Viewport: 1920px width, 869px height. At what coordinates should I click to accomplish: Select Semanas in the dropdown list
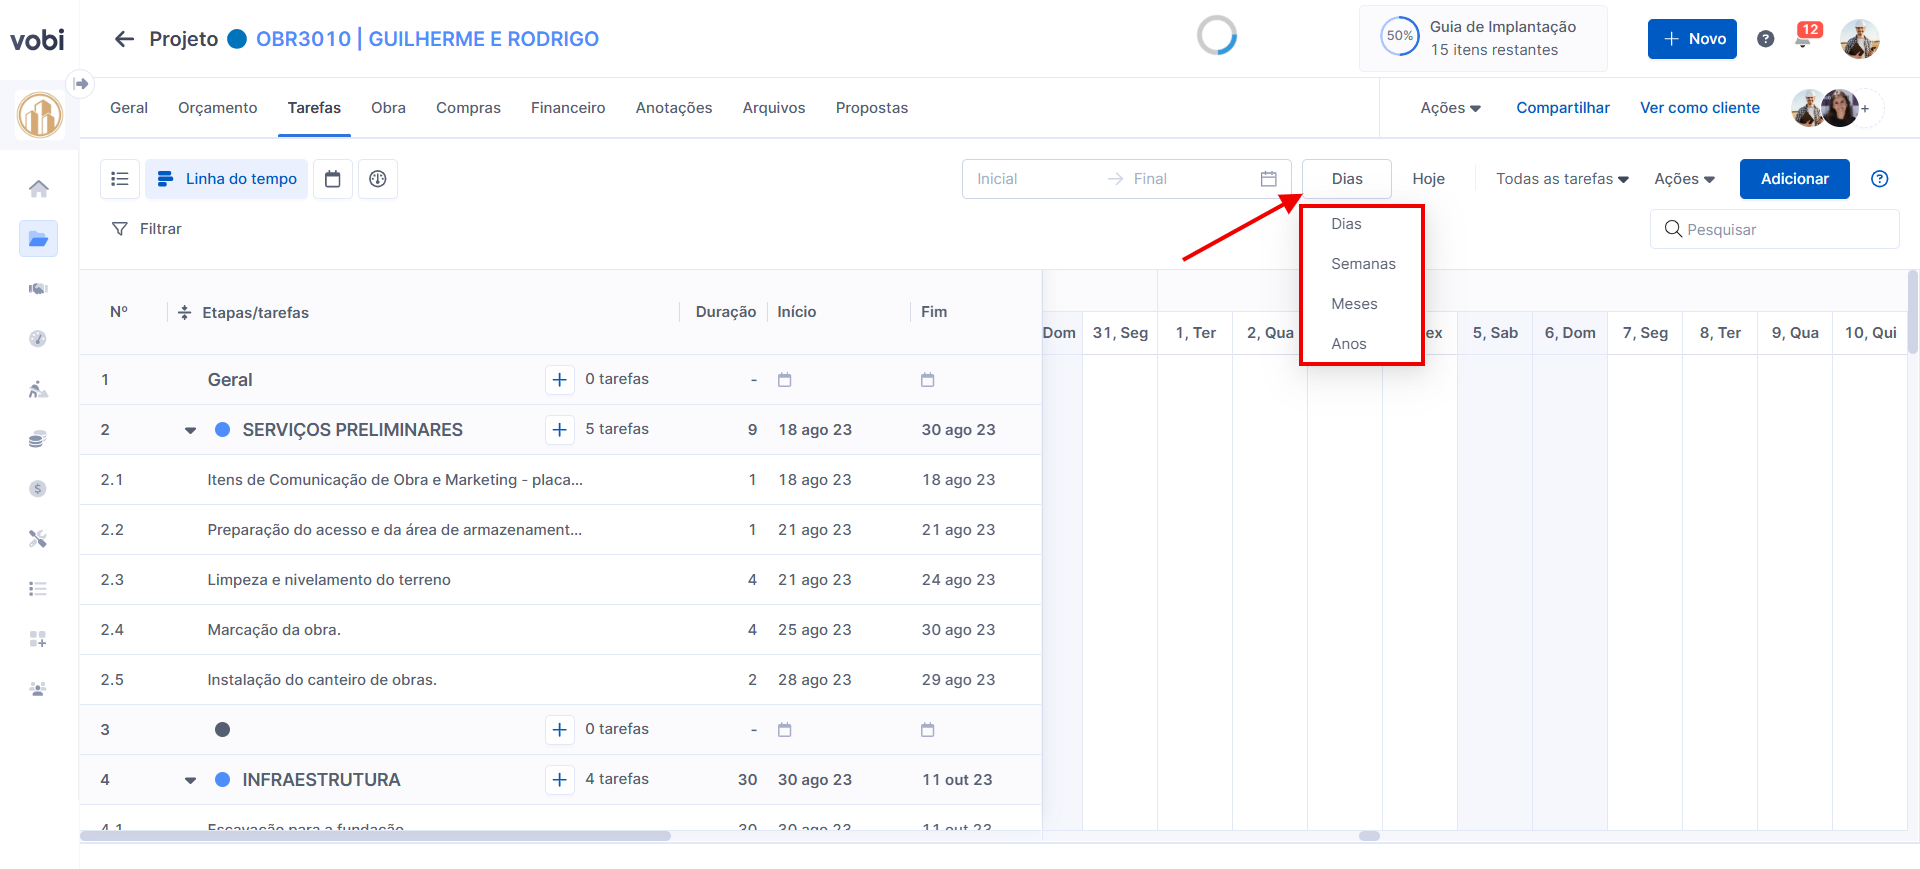click(1362, 264)
